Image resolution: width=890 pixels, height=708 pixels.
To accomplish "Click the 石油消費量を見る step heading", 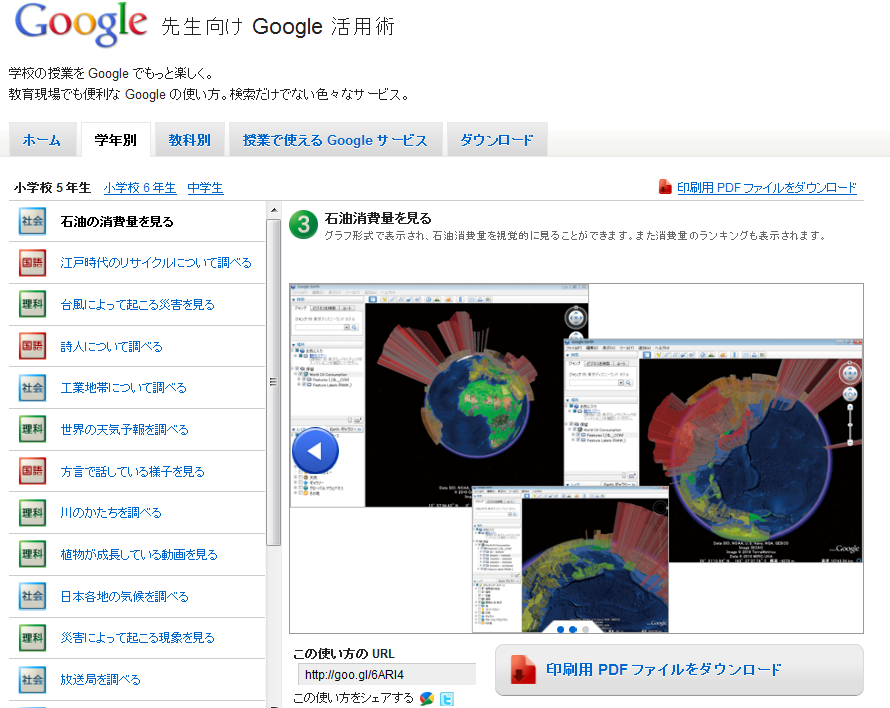I will click(x=378, y=219).
